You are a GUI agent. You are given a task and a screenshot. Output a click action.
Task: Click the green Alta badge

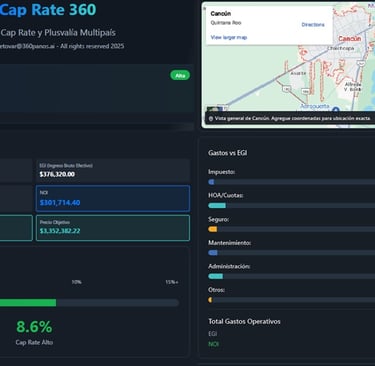point(180,75)
